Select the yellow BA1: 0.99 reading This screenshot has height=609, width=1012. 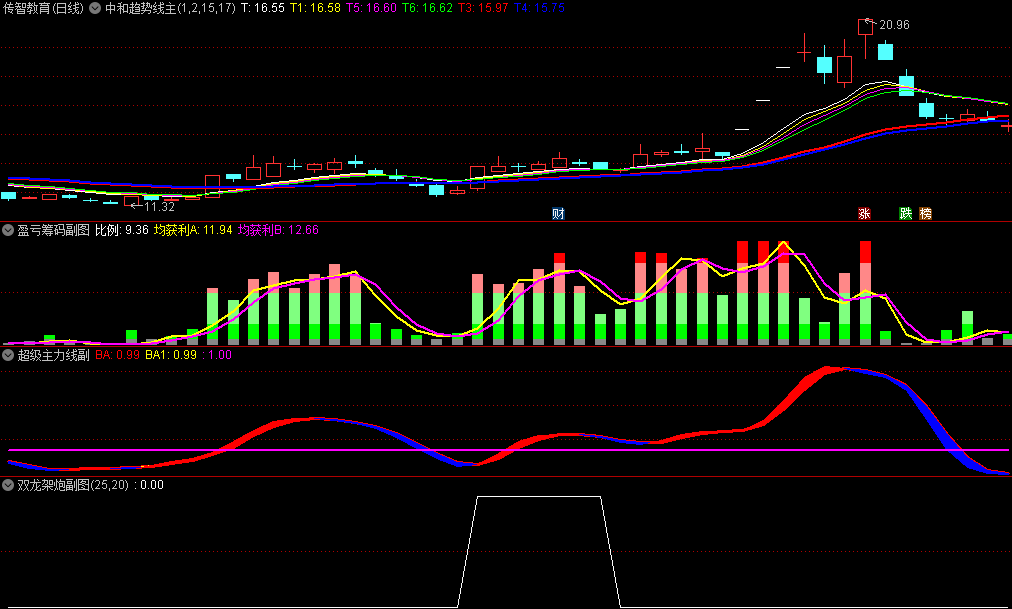point(171,355)
